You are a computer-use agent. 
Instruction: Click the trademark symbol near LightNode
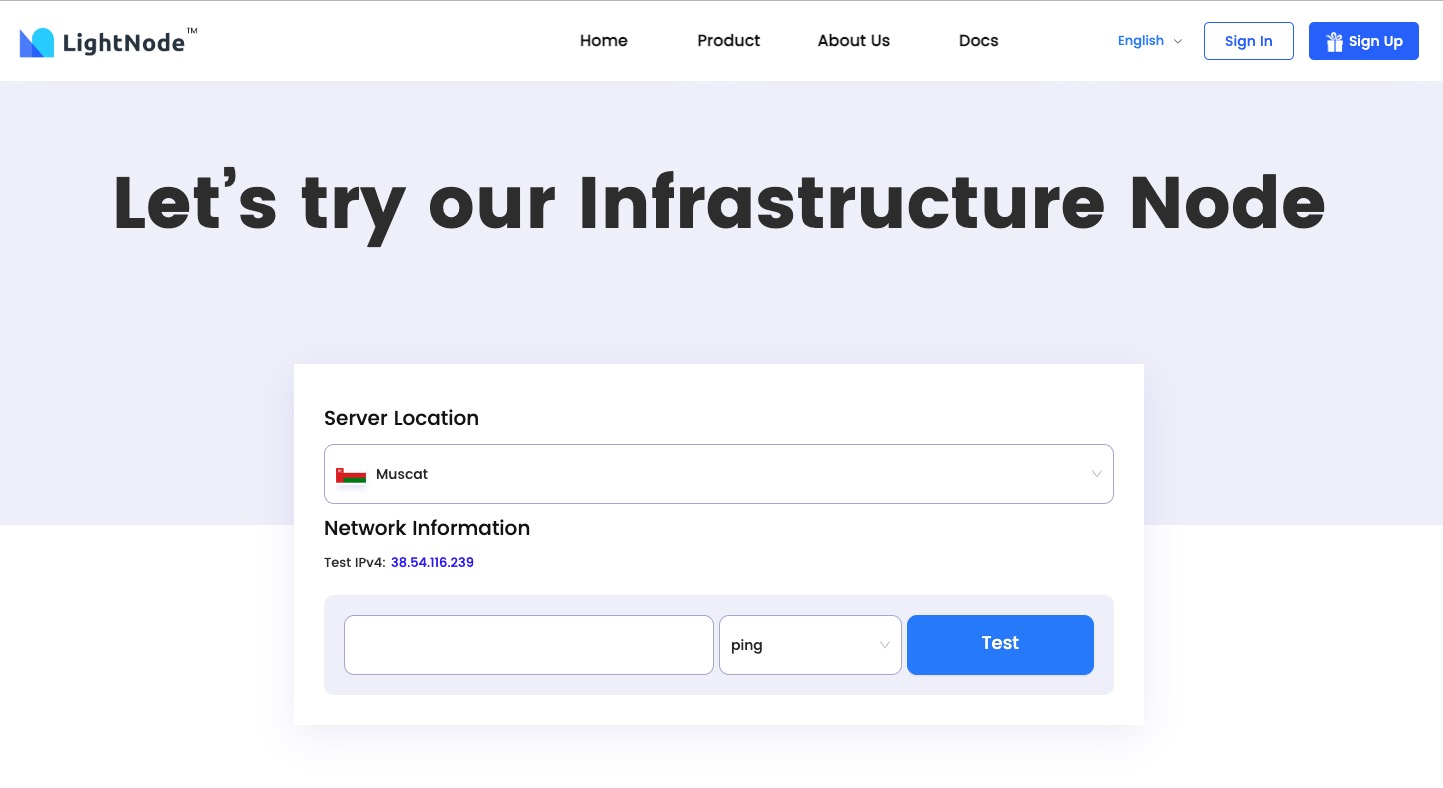click(189, 29)
